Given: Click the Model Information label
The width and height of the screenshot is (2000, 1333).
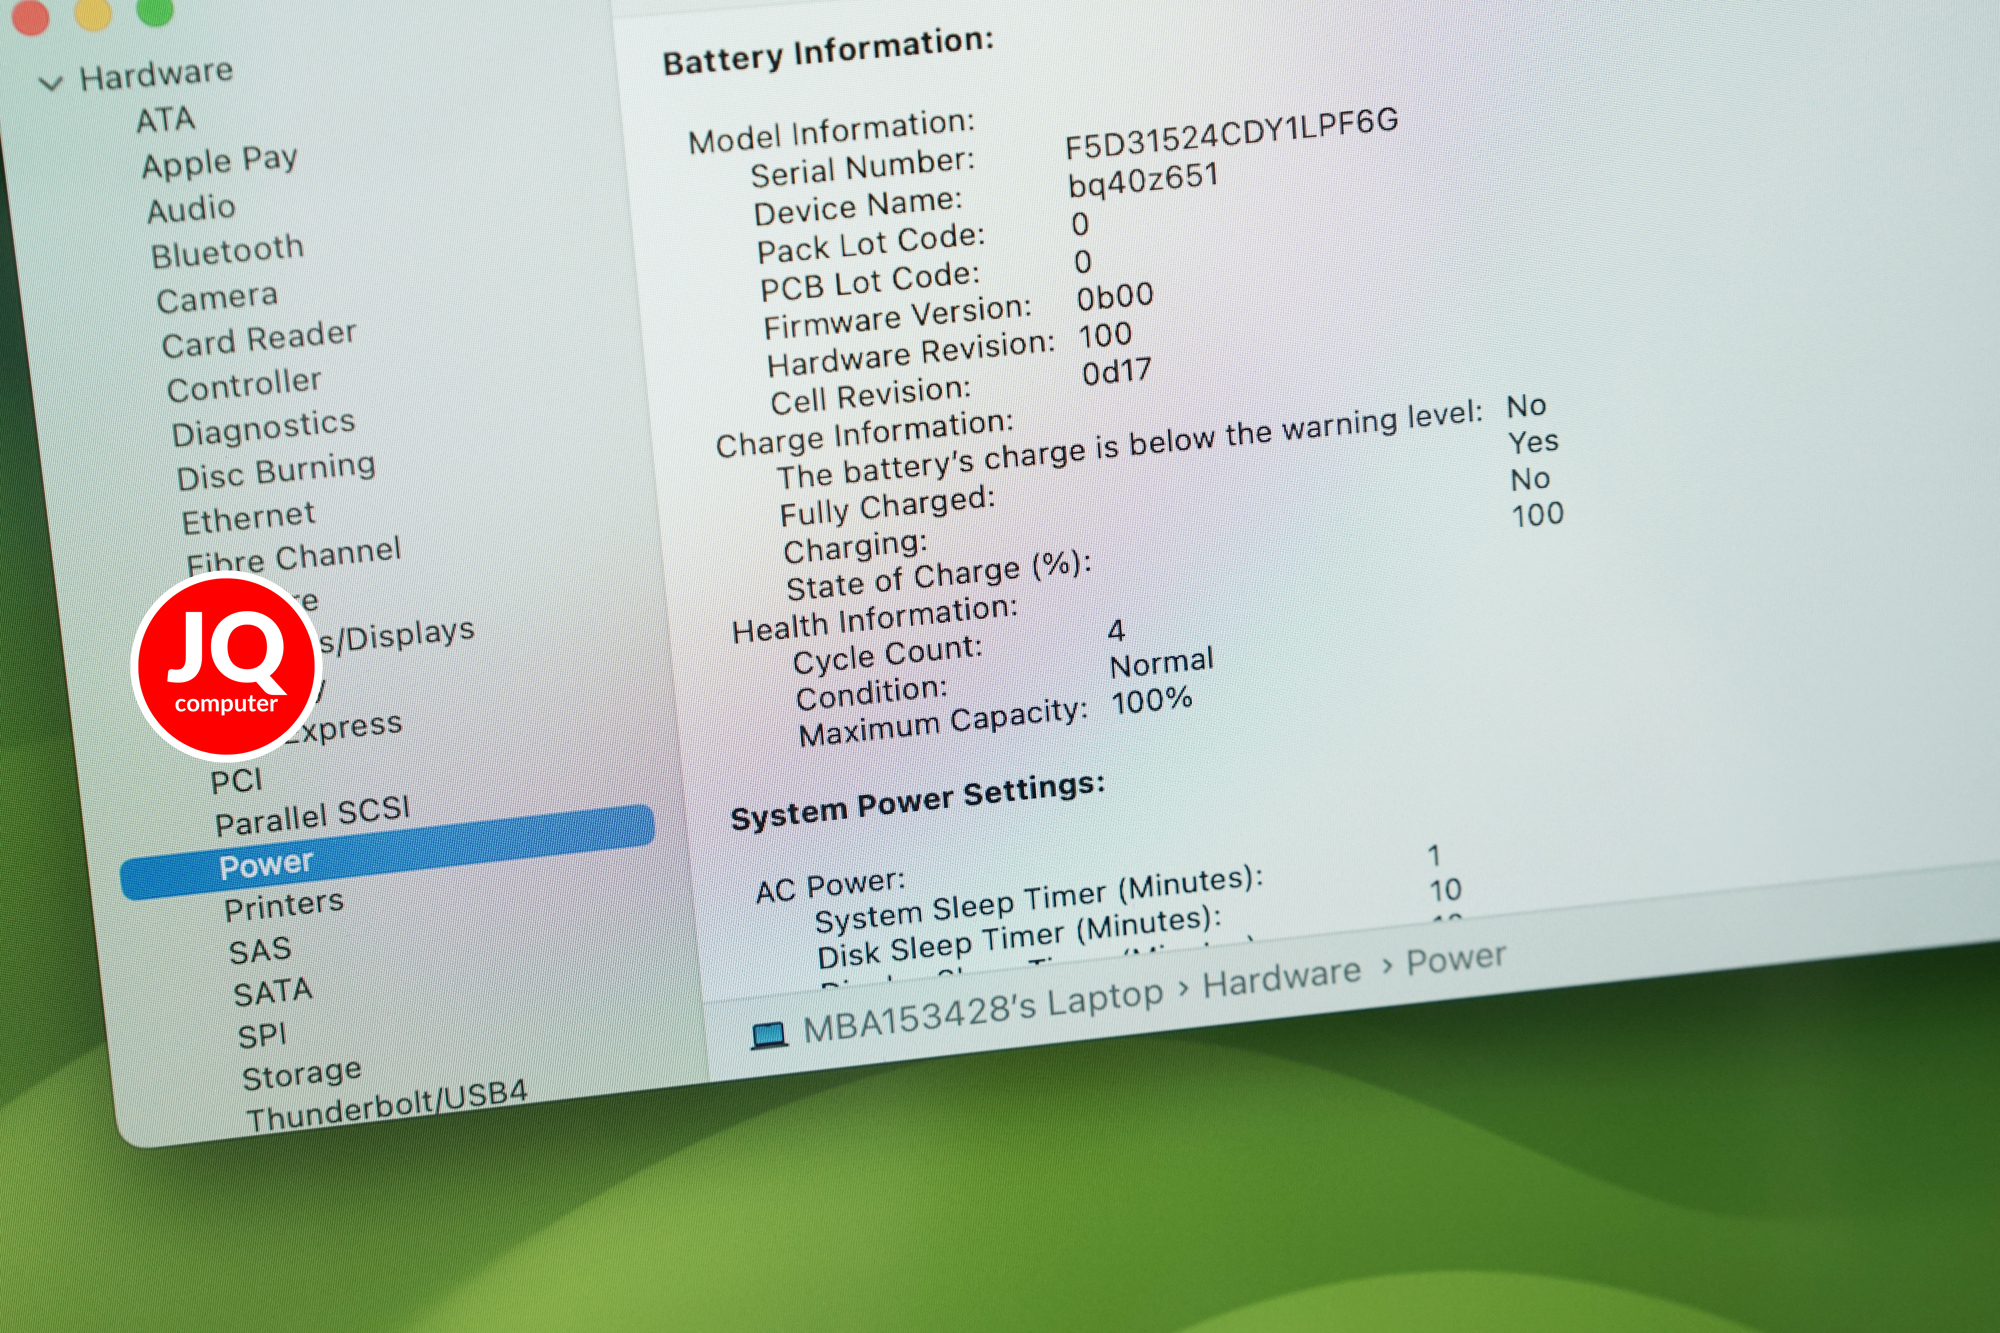Looking at the screenshot, I should click(831, 131).
